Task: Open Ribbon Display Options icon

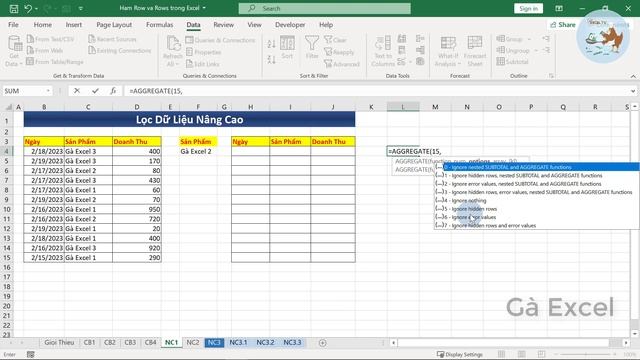Action: click(x=559, y=9)
